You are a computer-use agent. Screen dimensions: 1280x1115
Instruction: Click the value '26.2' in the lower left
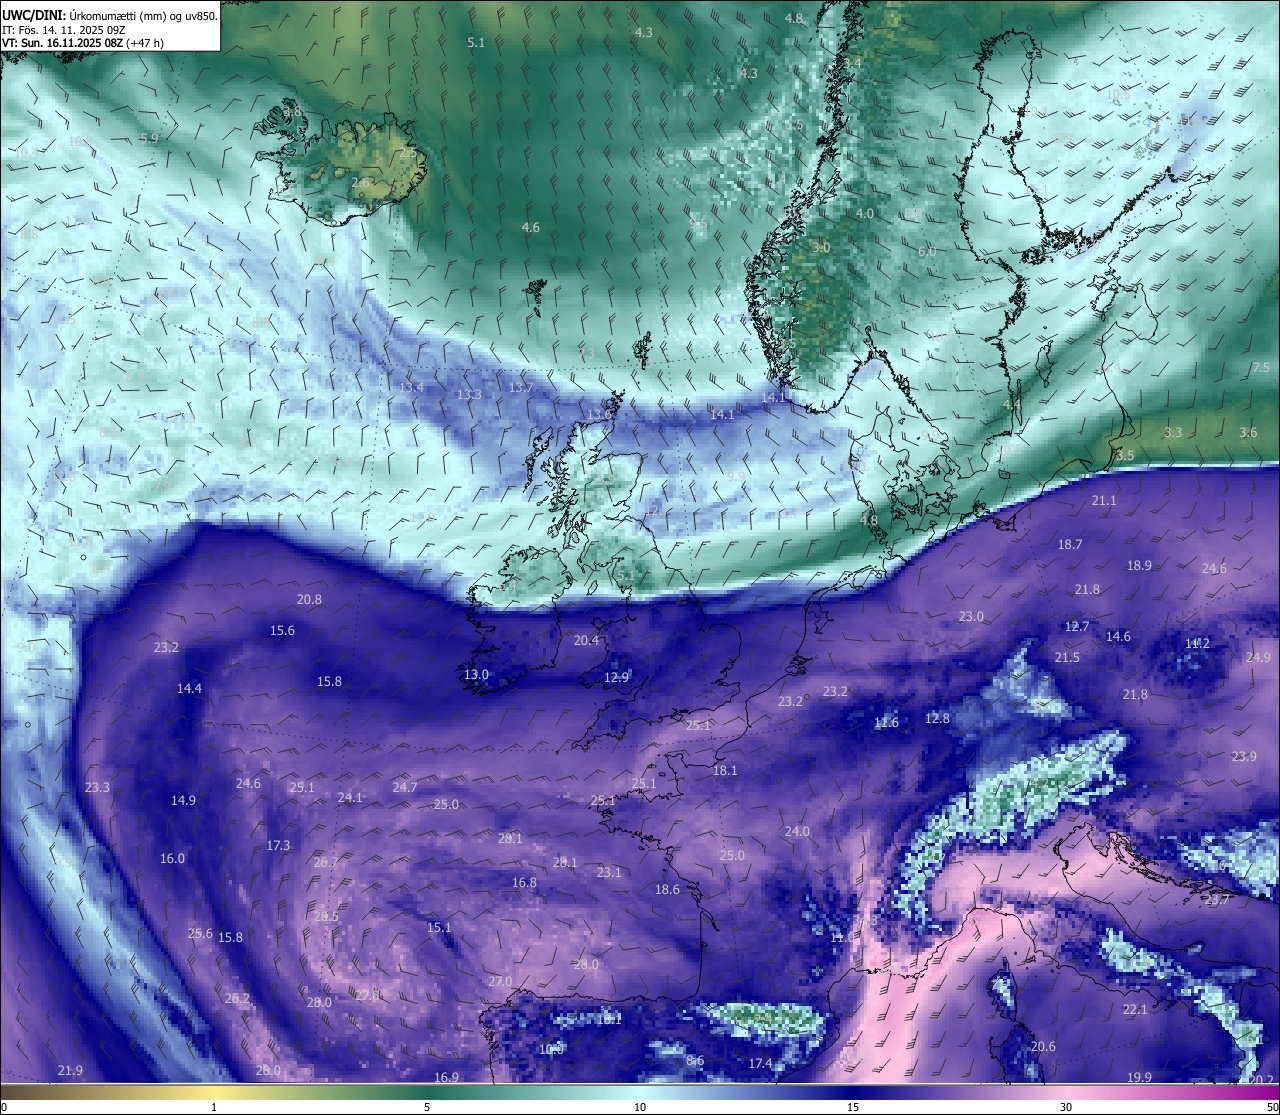[x=237, y=998]
